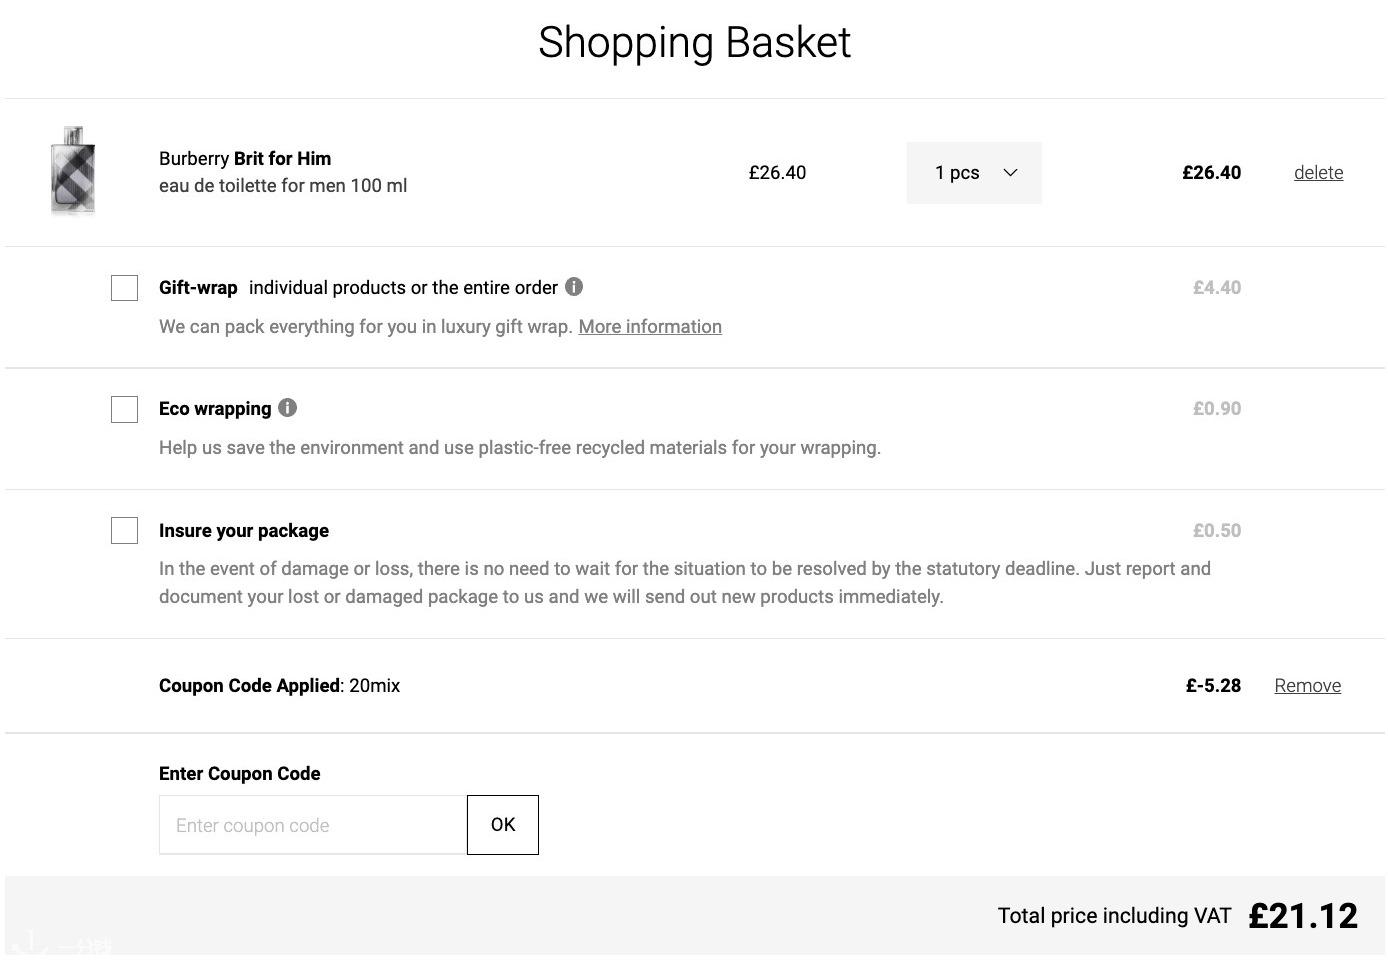1388x970 pixels.
Task: Select the £21.12 total price
Action: (1303, 916)
